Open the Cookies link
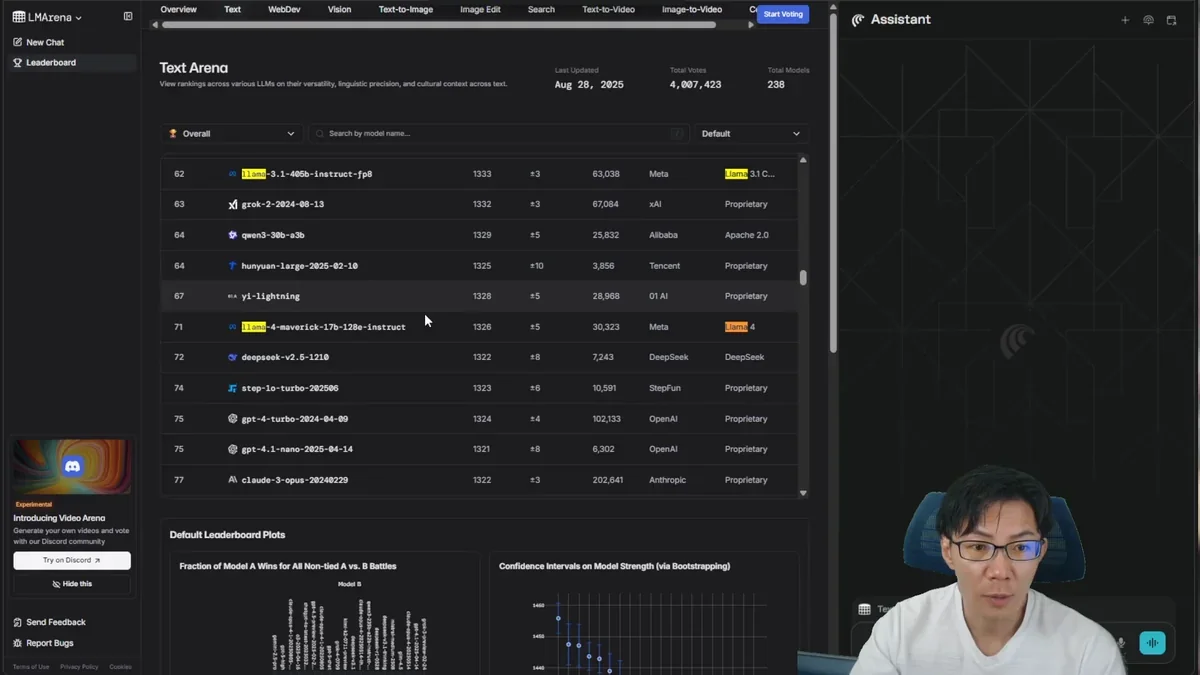 coord(120,667)
